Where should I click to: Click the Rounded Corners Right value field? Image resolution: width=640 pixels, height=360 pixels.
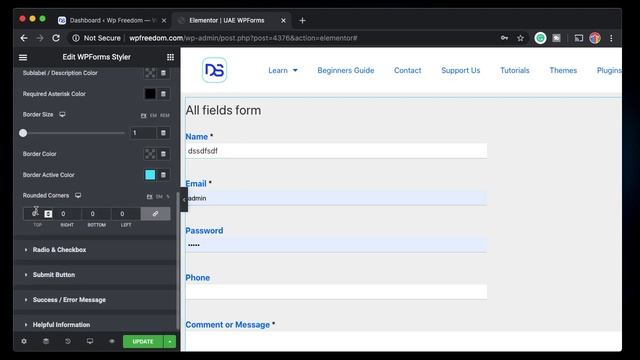pos(67,213)
